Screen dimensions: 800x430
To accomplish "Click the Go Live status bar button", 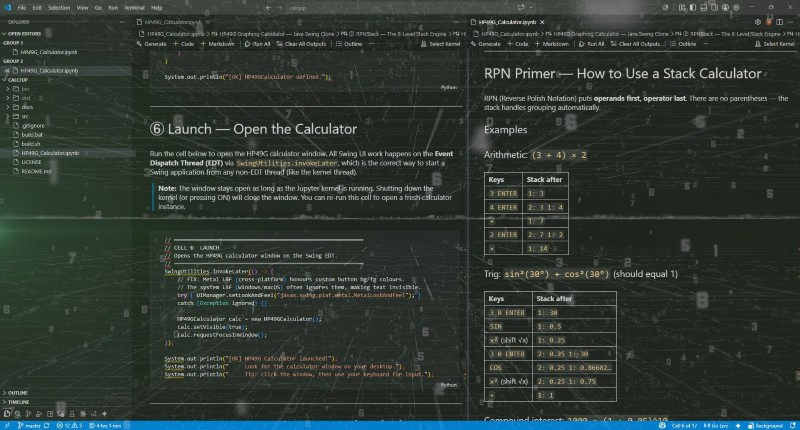I will pos(716,425).
